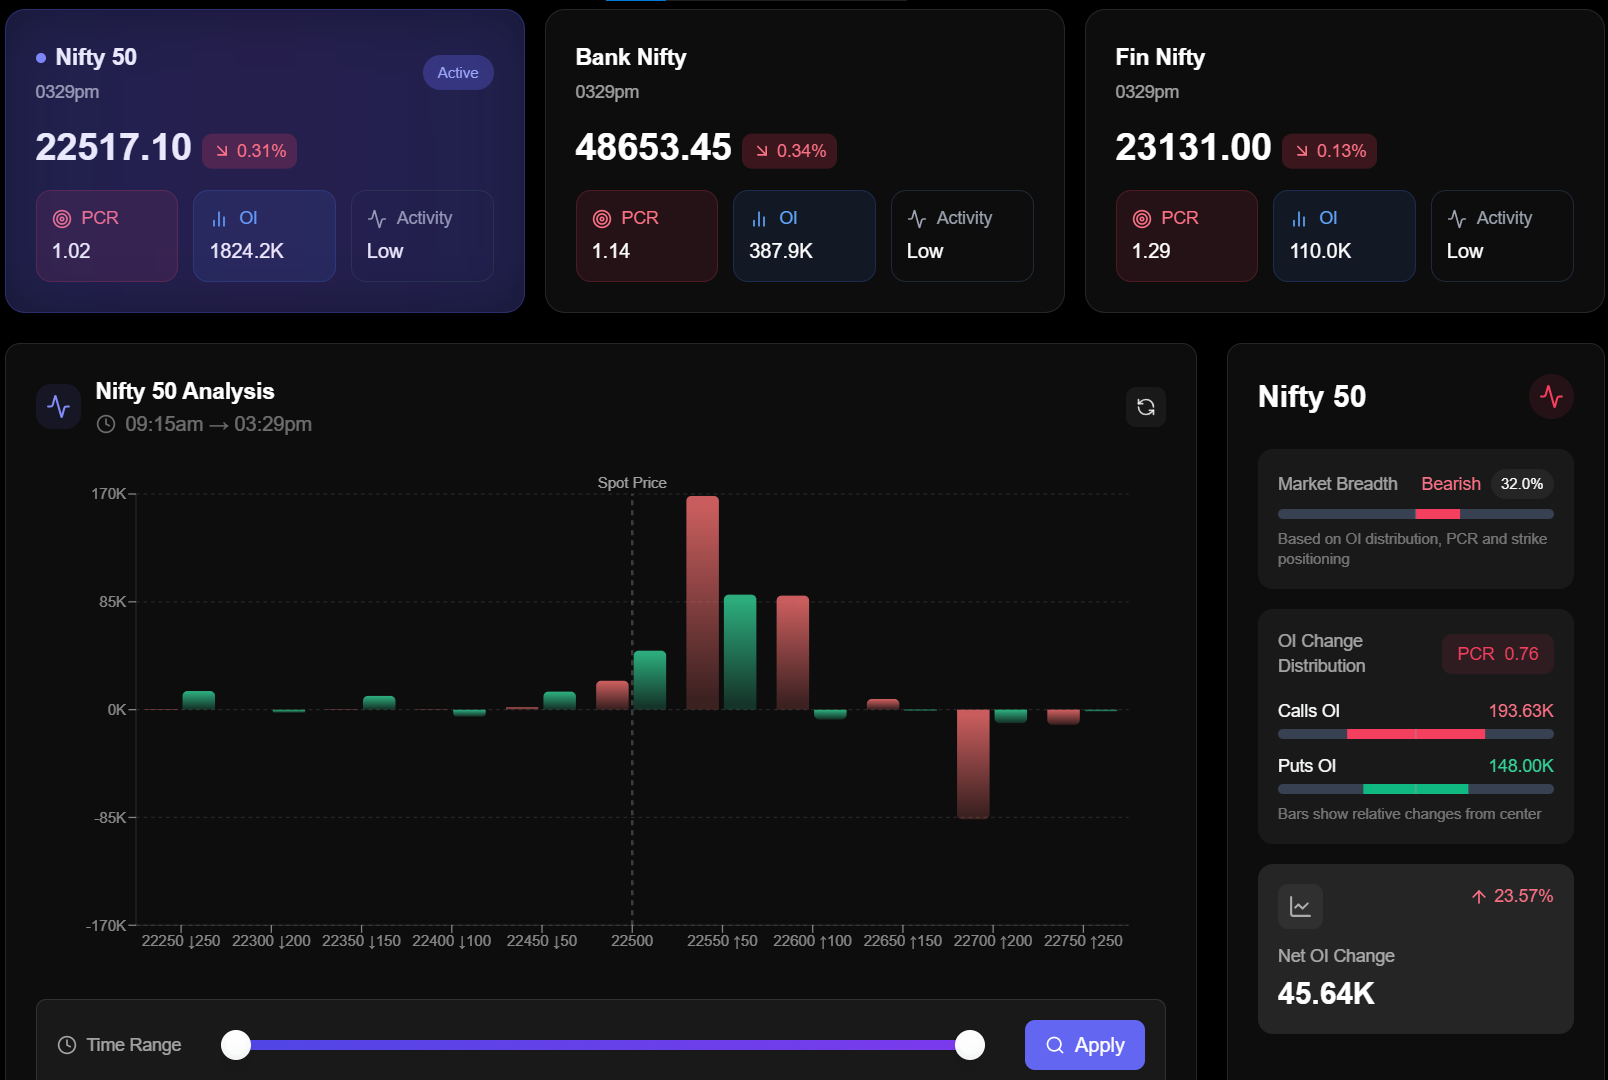Click the Activity pulse icon in Nifty 50 card
This screenshot has width=1608, height=1080.
tap(377, 219)
